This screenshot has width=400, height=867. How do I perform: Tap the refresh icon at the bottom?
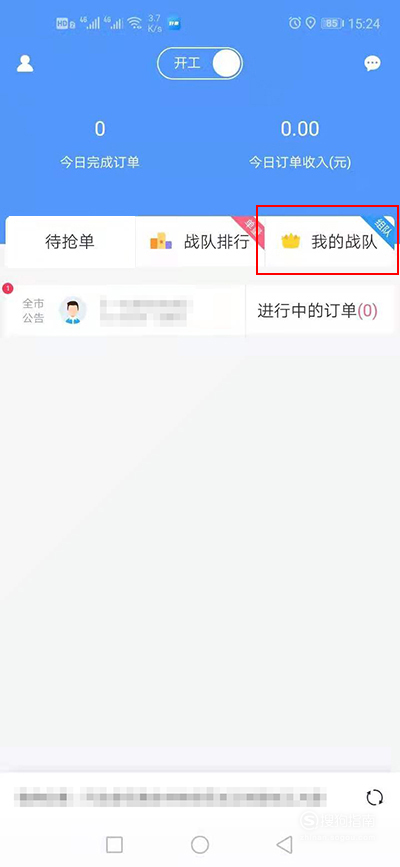click(375, 797)
